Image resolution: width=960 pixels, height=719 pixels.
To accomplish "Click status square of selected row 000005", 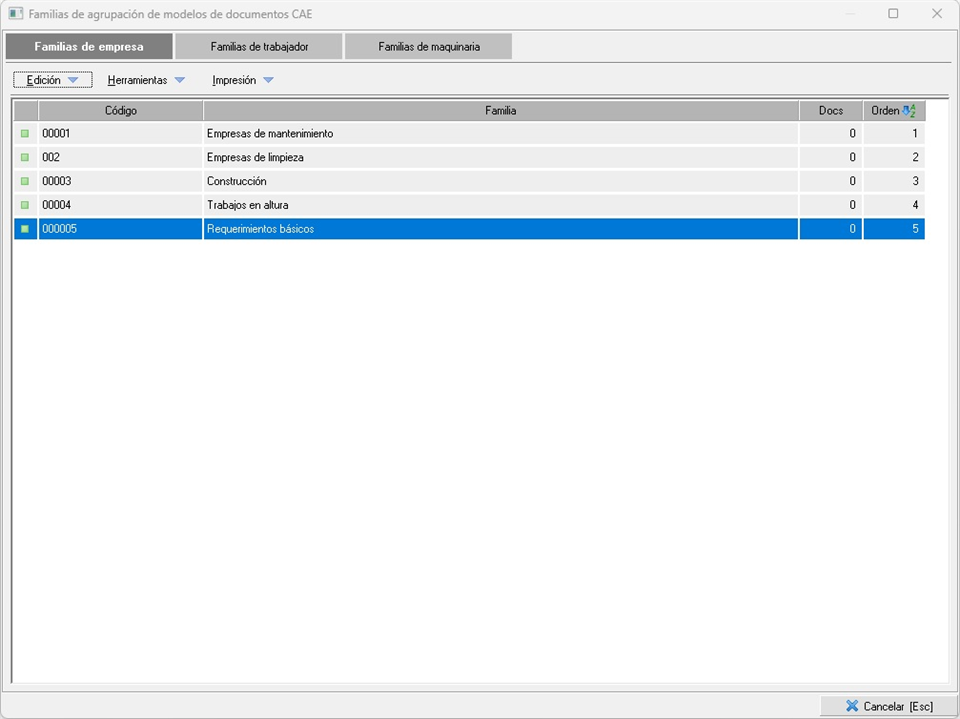I will [25, 229].
